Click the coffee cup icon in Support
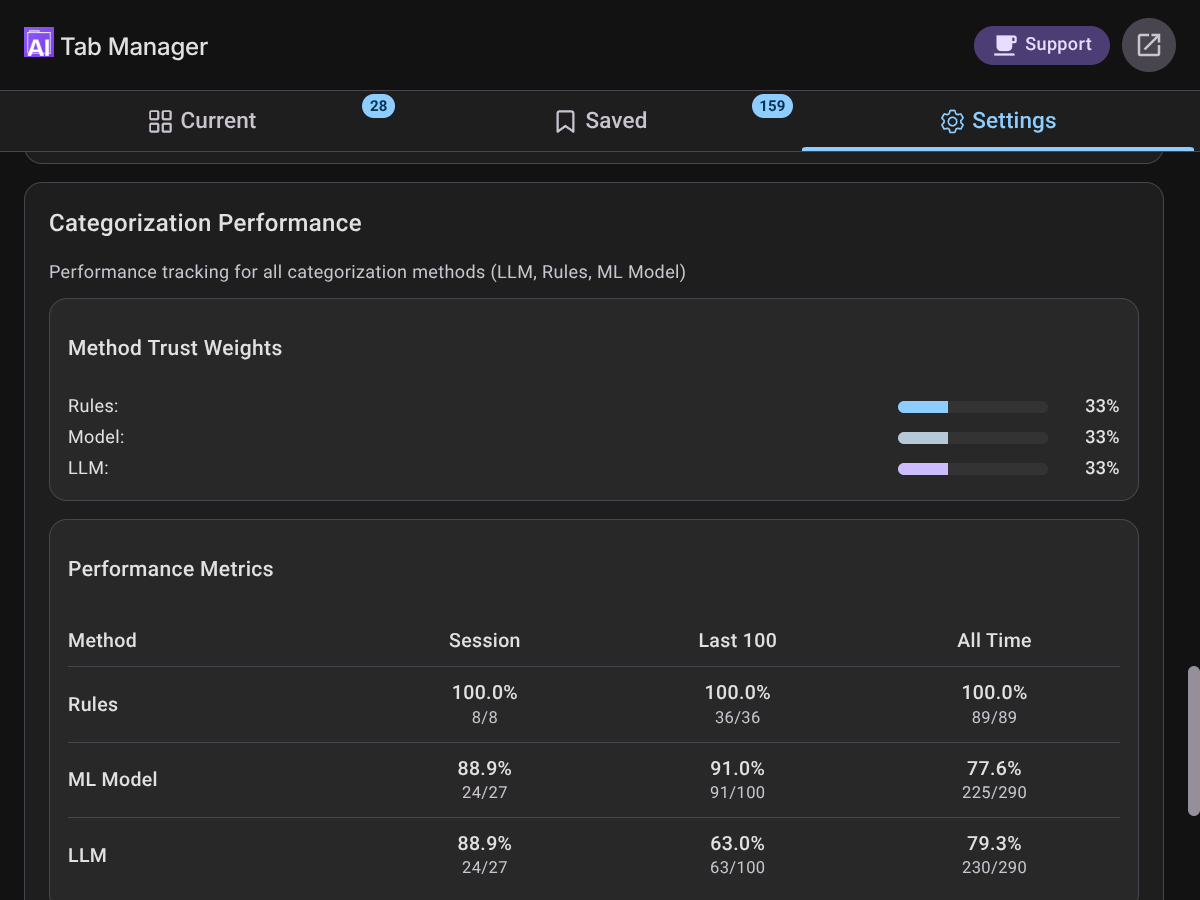The image size is (1200, 900). click(x=1004, y=45)
